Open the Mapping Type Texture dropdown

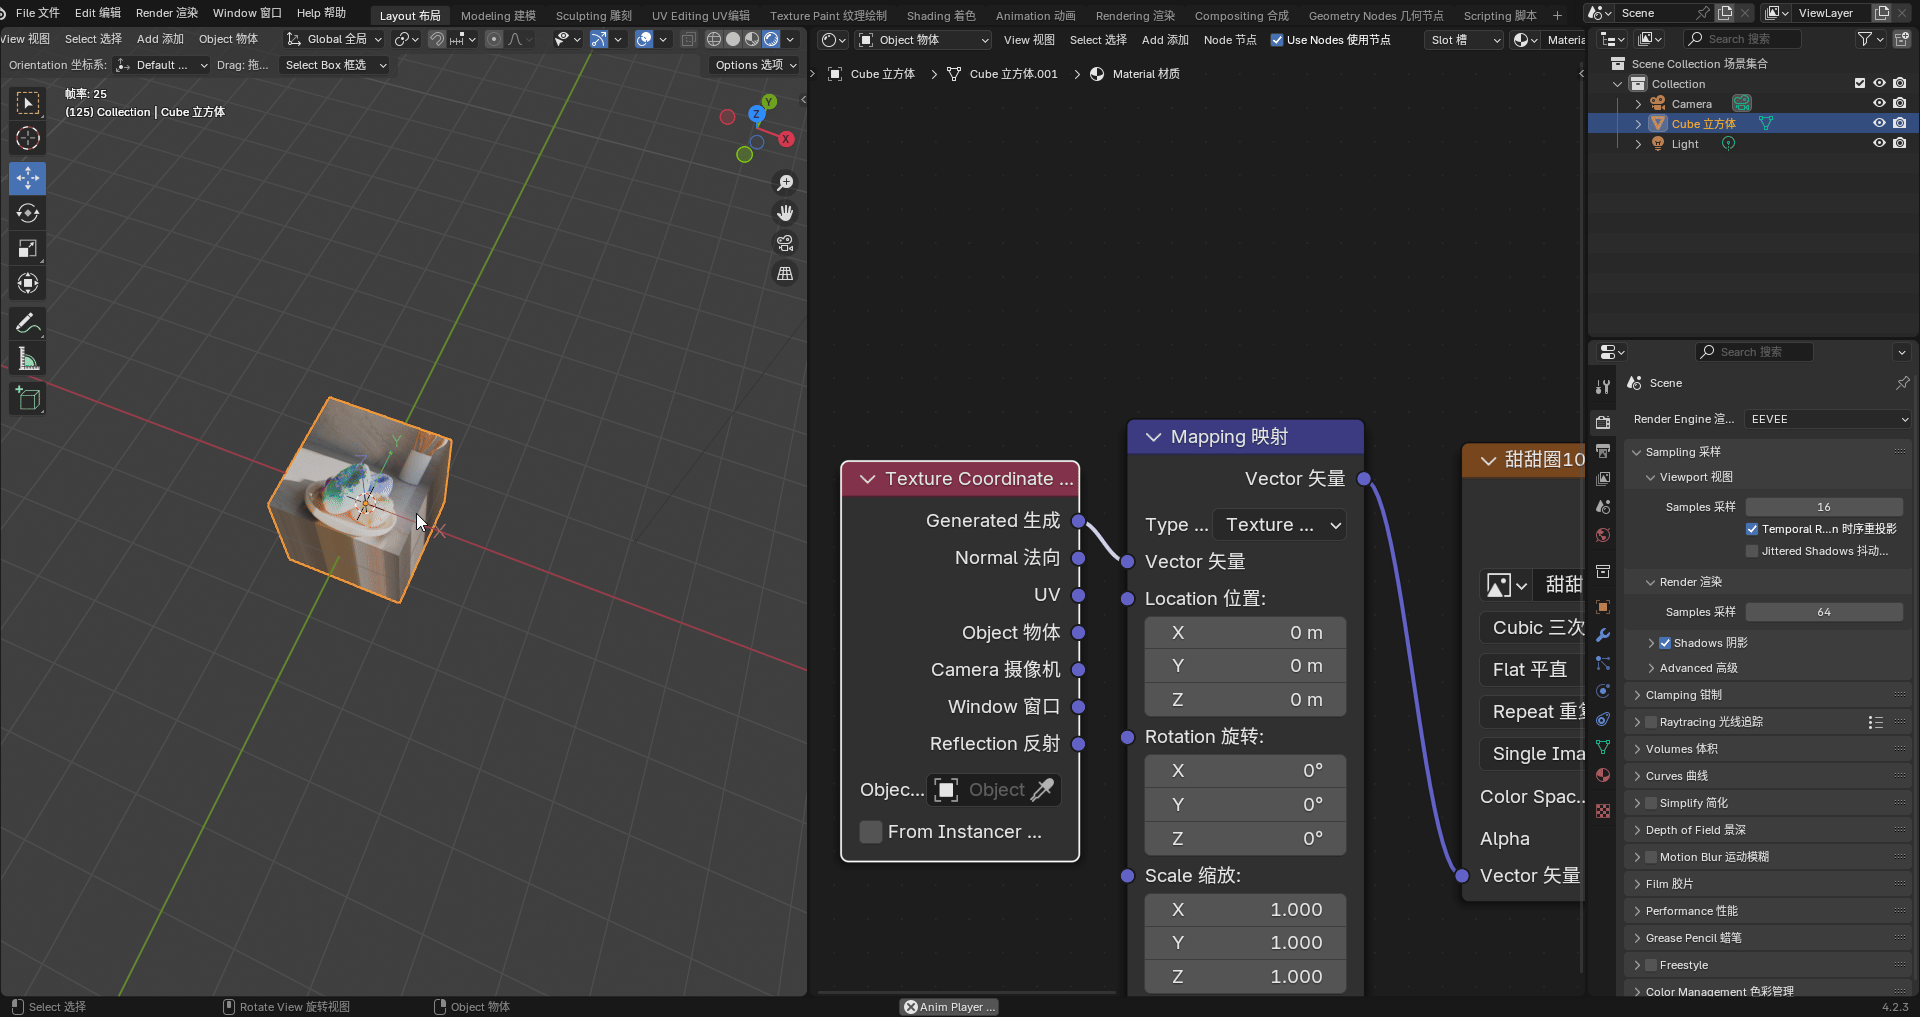1279,525
